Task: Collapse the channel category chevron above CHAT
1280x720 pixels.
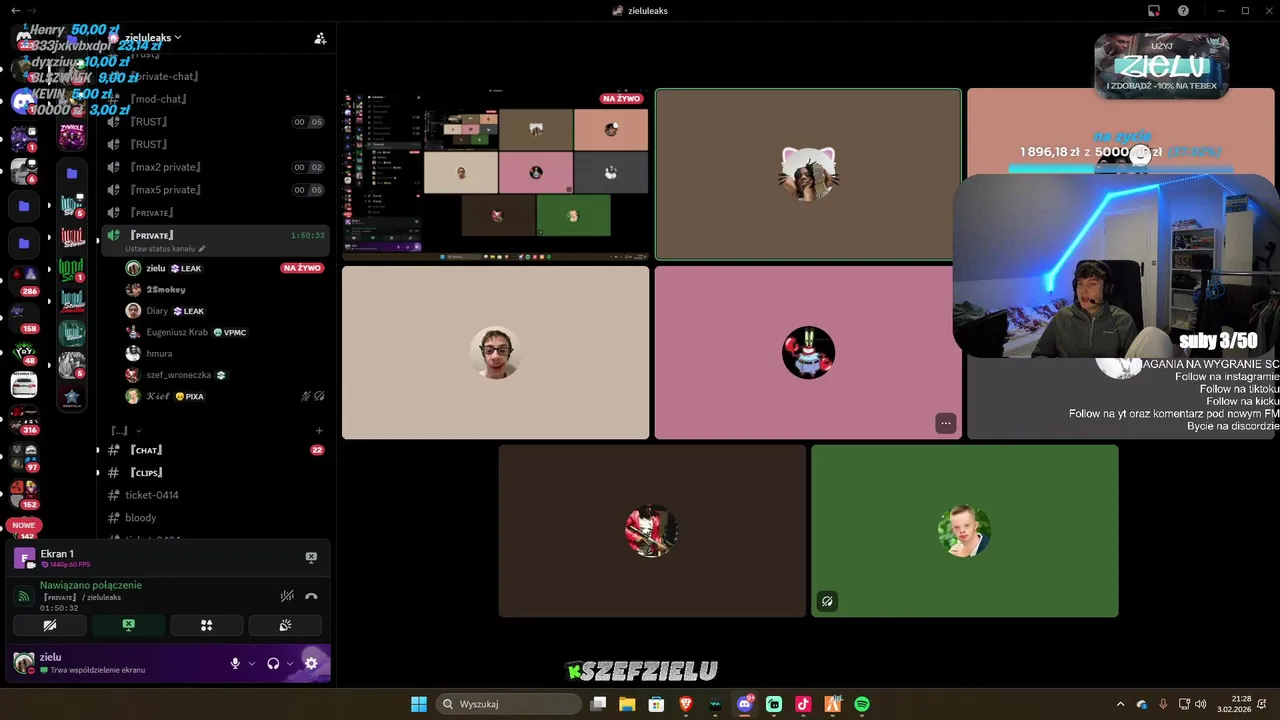Action: 138,431
